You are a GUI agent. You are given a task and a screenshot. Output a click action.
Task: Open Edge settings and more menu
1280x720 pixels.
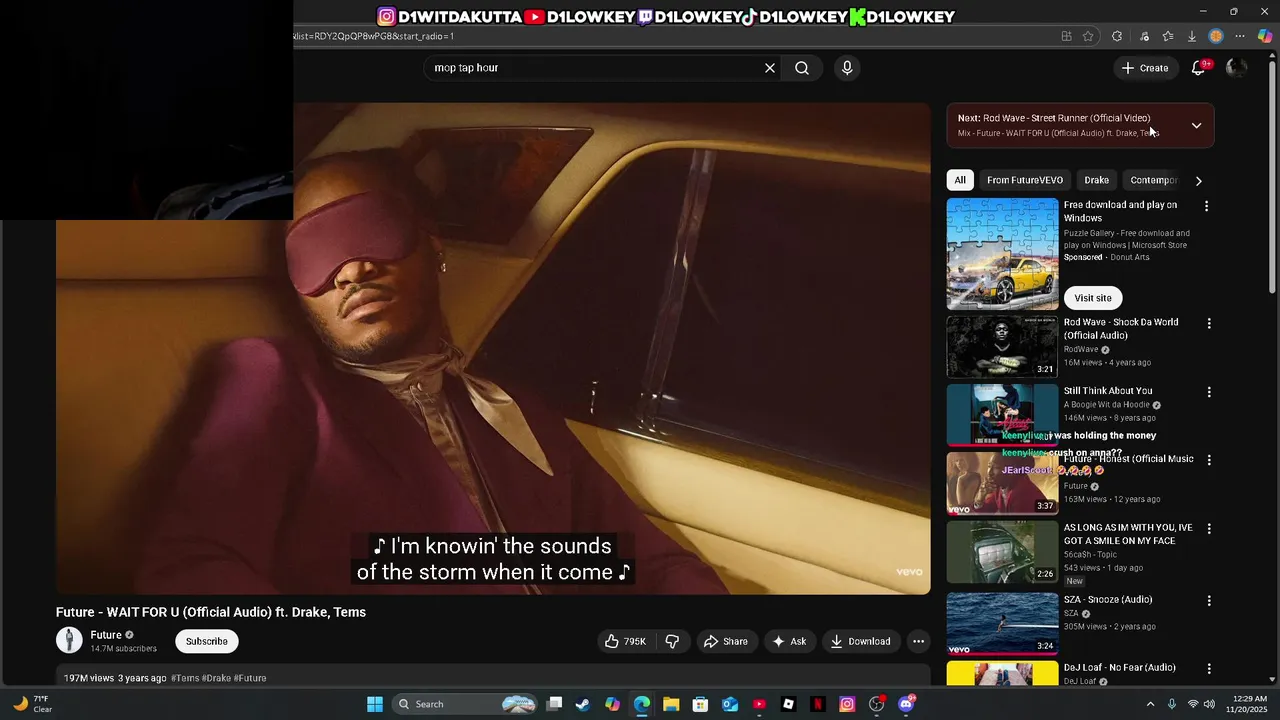click(1240, 36)
